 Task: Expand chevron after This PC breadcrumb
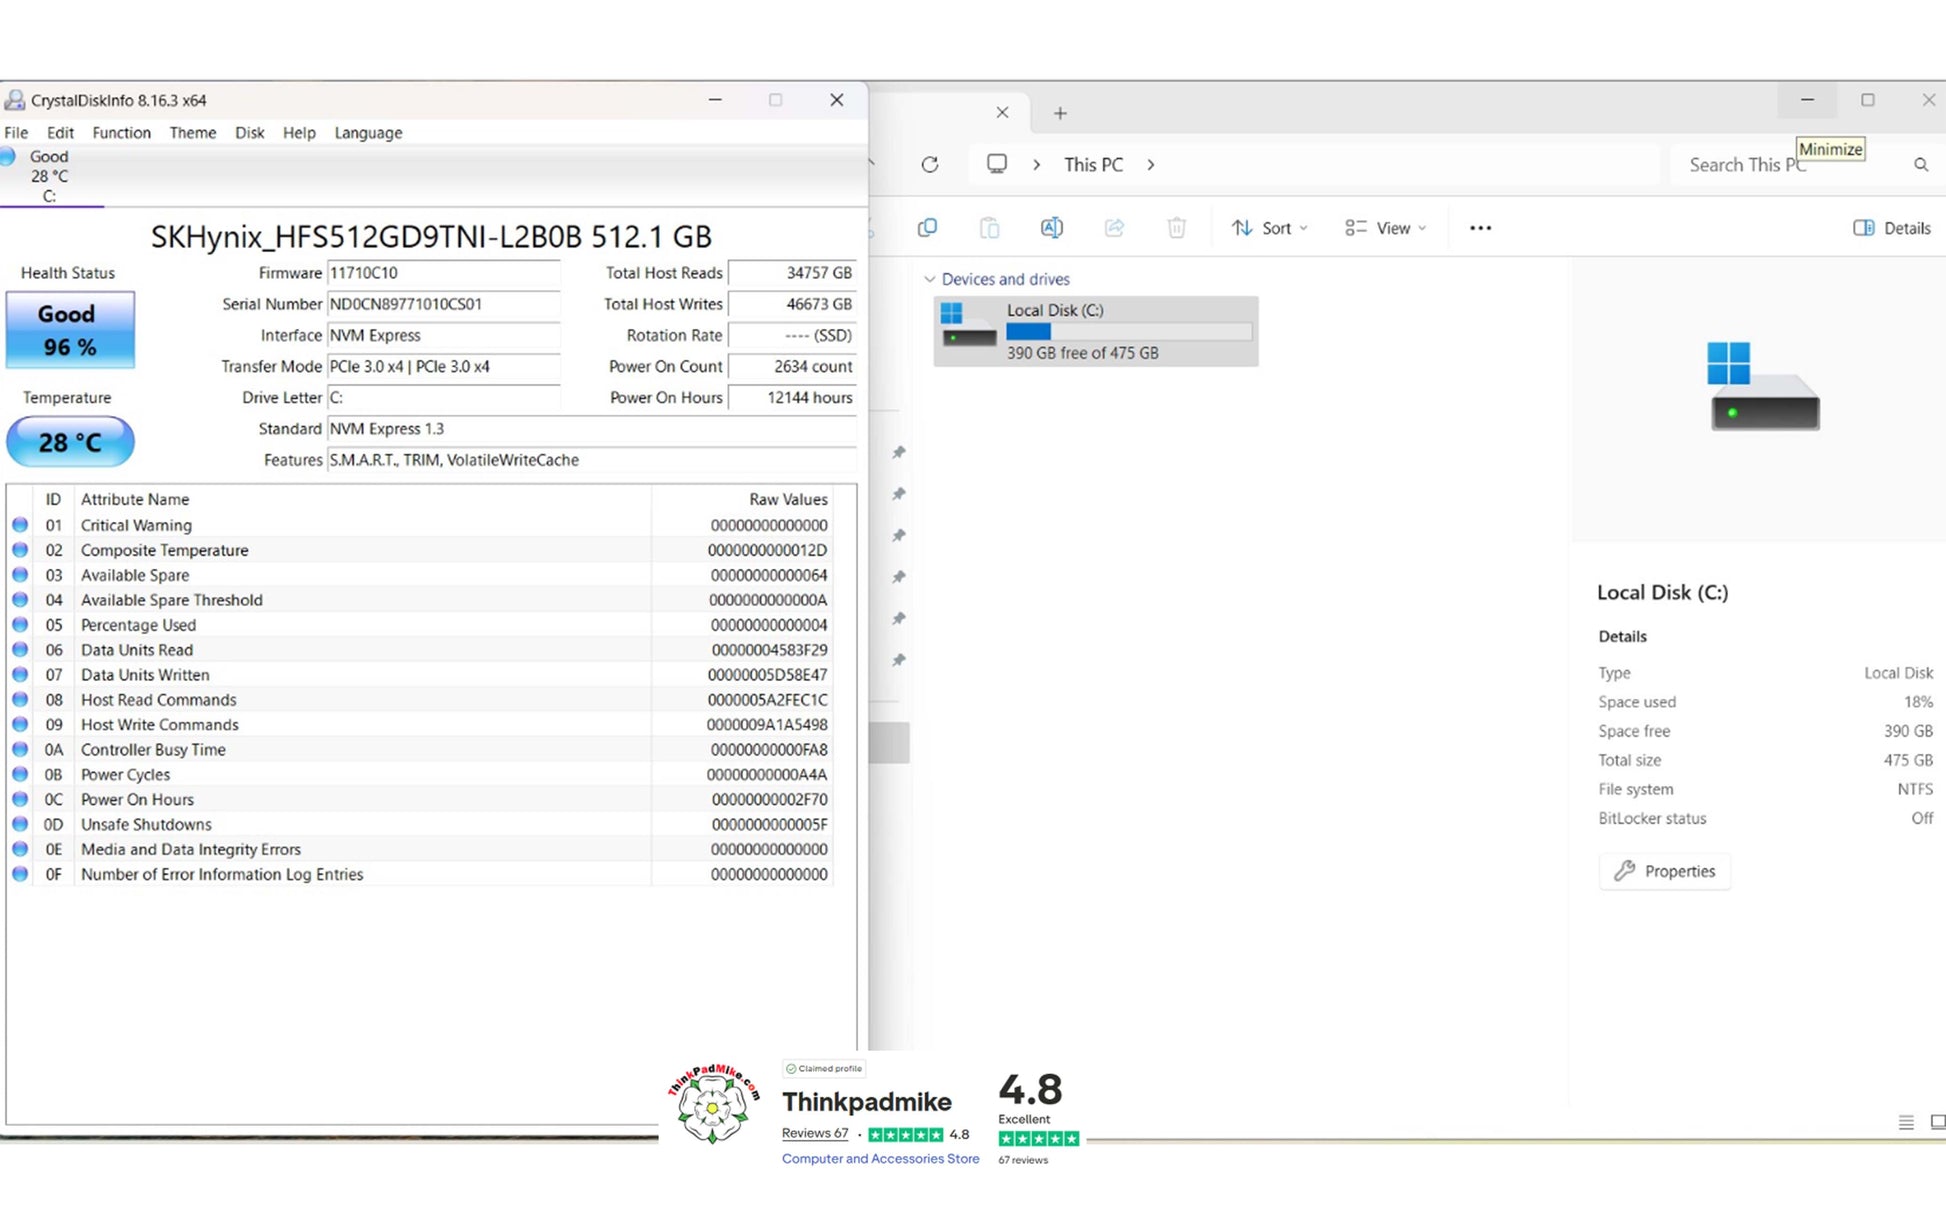pos(1151,165)
